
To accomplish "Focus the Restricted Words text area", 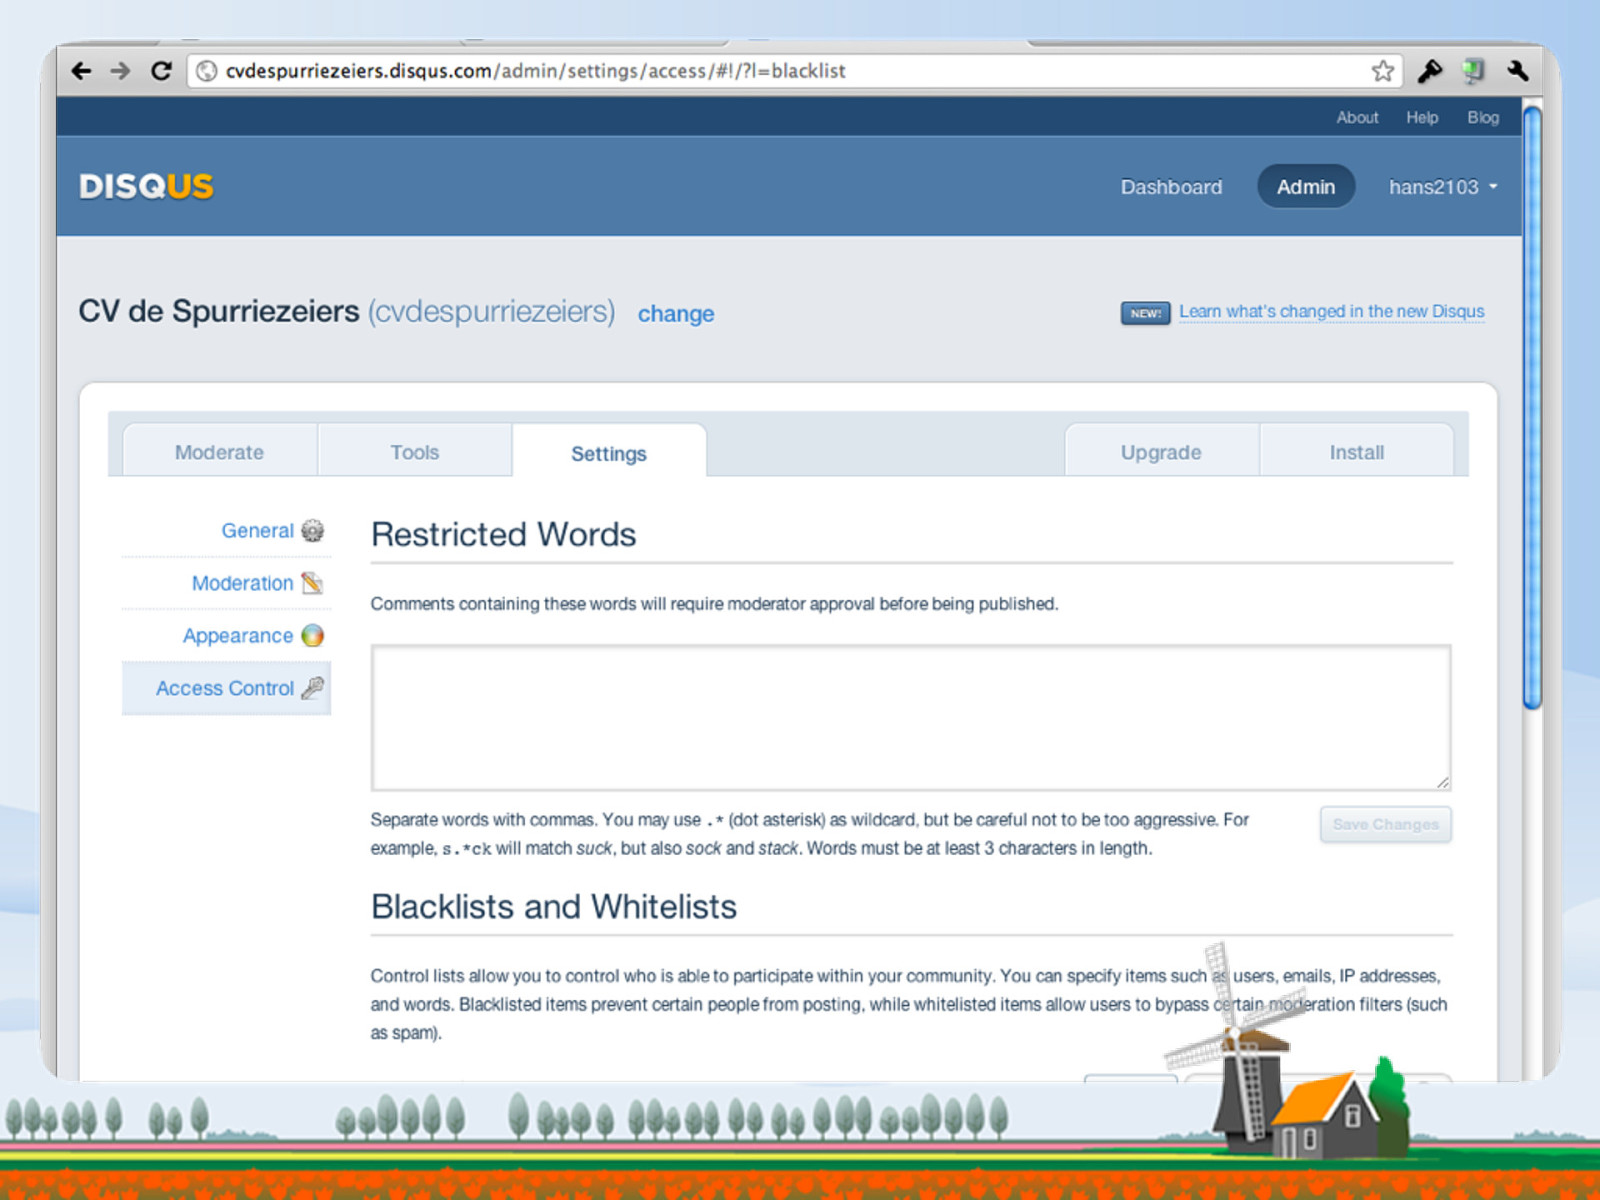I will click(x=911, y=718).
